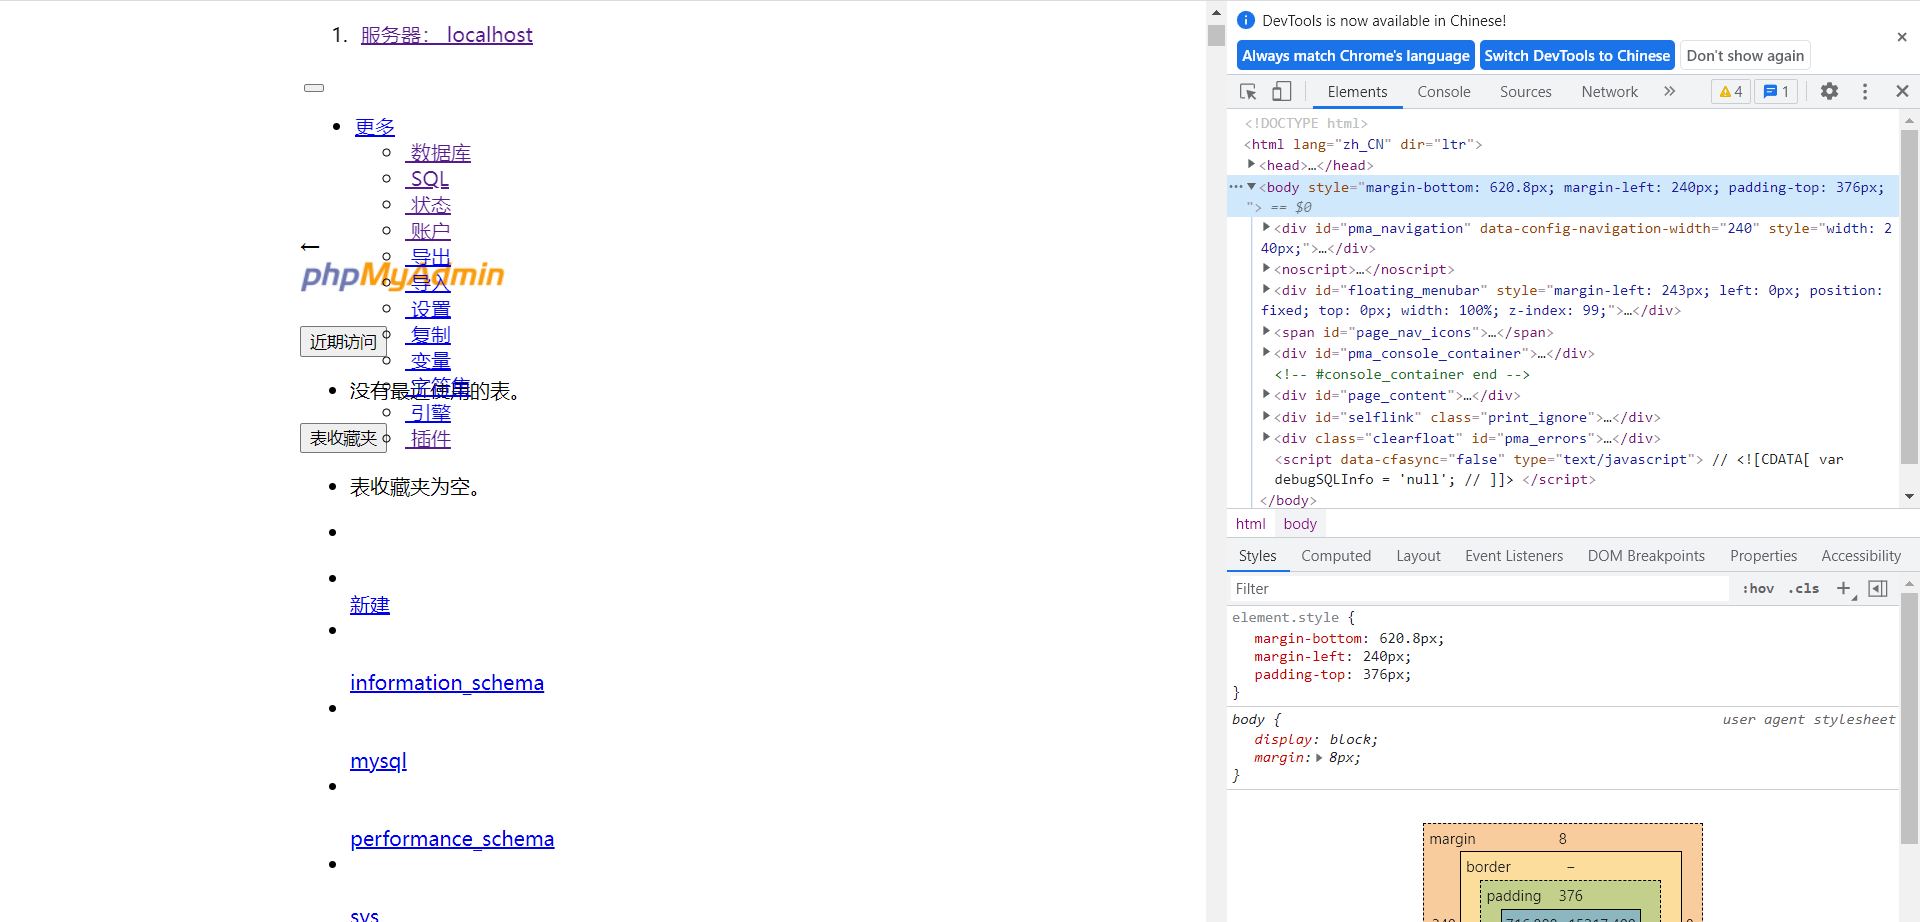Screen dimensions: 1920x922
Task: Click the small navbar toggler button
Action: (x=314, y=88)
